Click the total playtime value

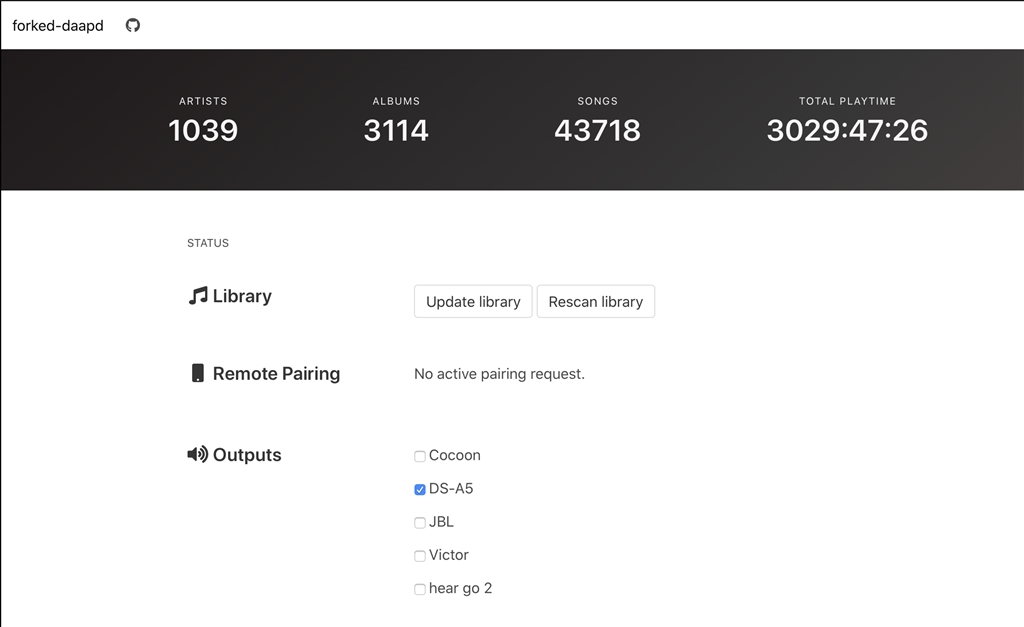(847, 130)
